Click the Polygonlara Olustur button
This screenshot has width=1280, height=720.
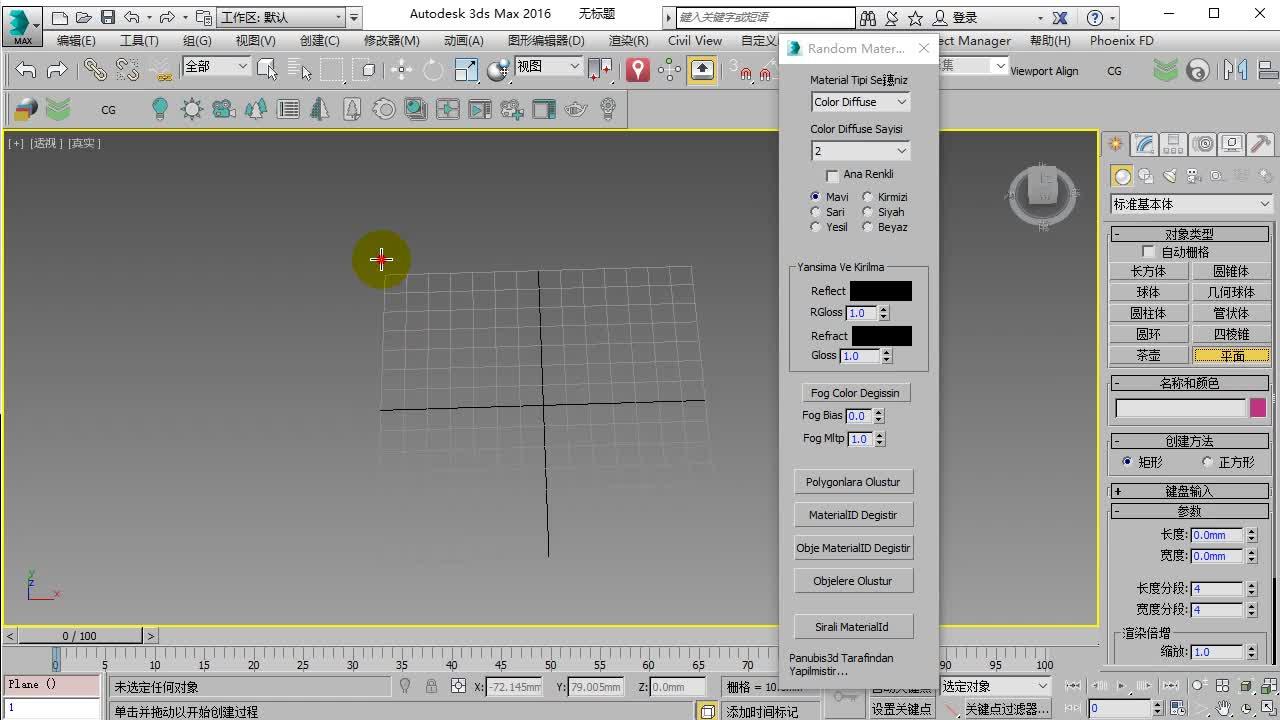coord(853,482)
